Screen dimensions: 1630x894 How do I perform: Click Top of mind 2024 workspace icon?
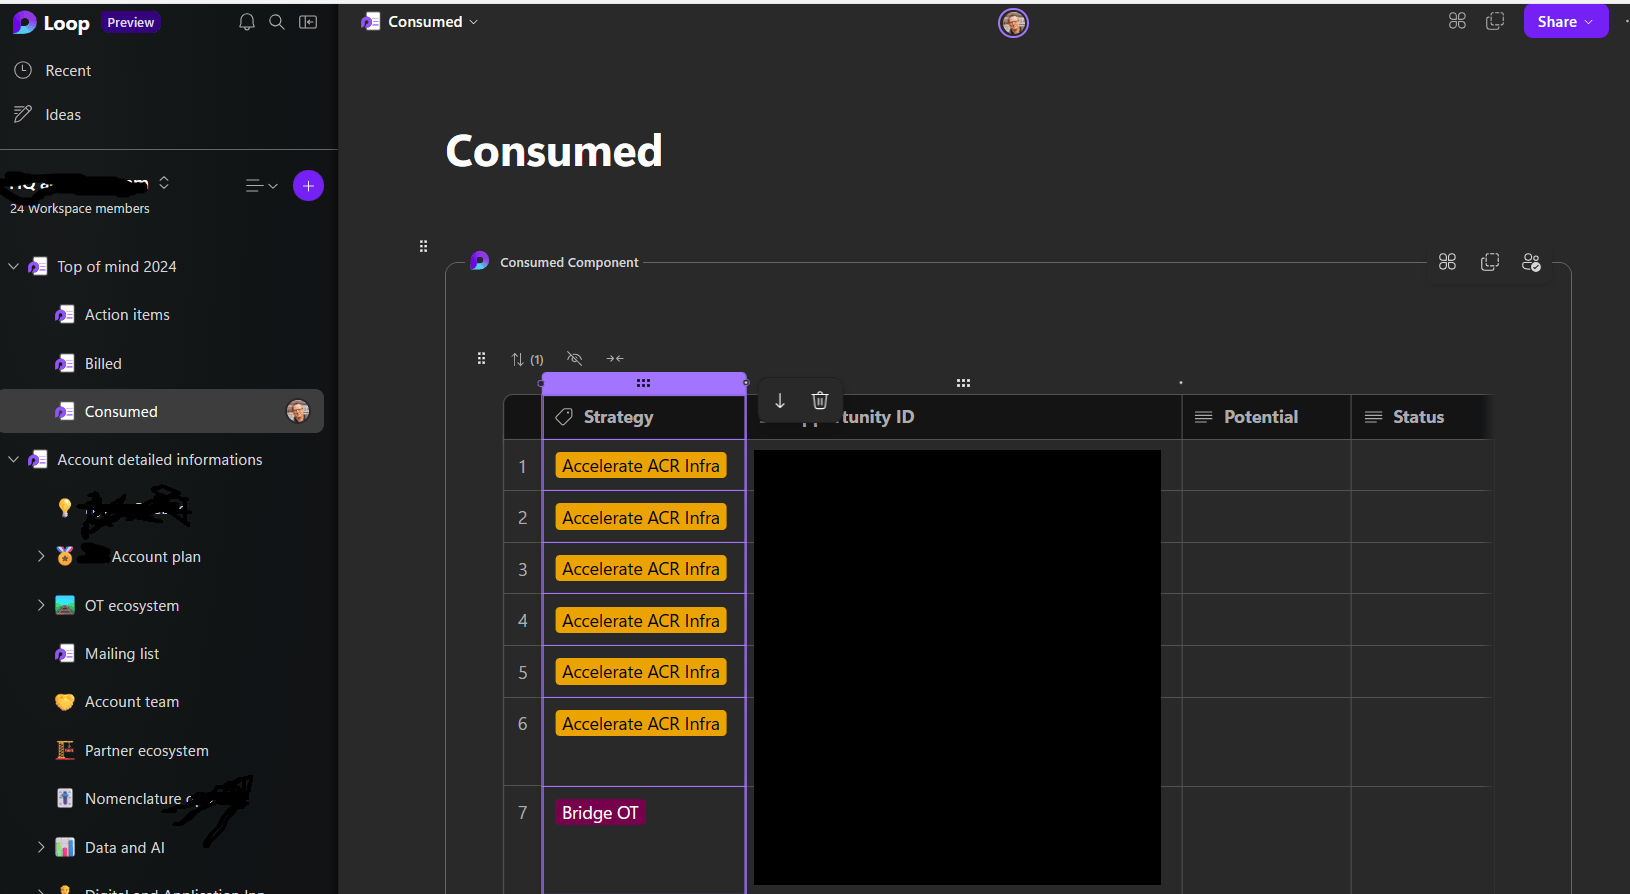[x=38, y=267]
